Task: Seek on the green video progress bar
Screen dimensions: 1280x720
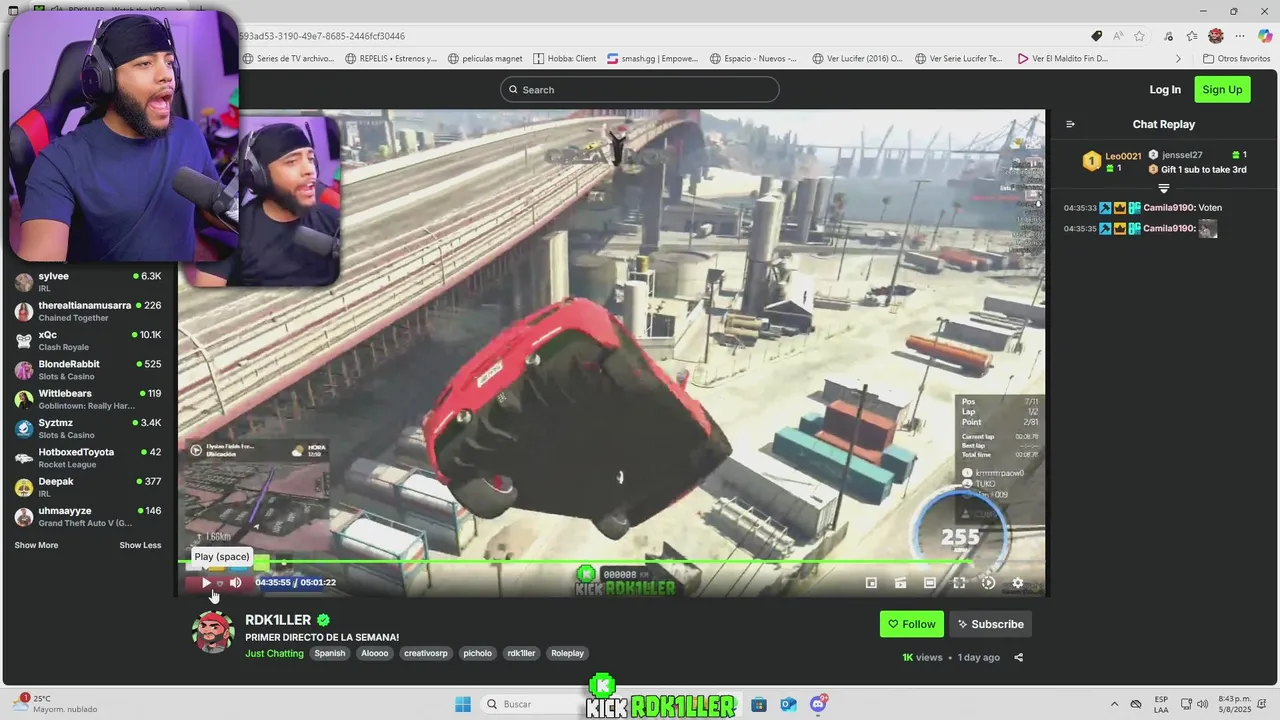Action: pos(612,562)
